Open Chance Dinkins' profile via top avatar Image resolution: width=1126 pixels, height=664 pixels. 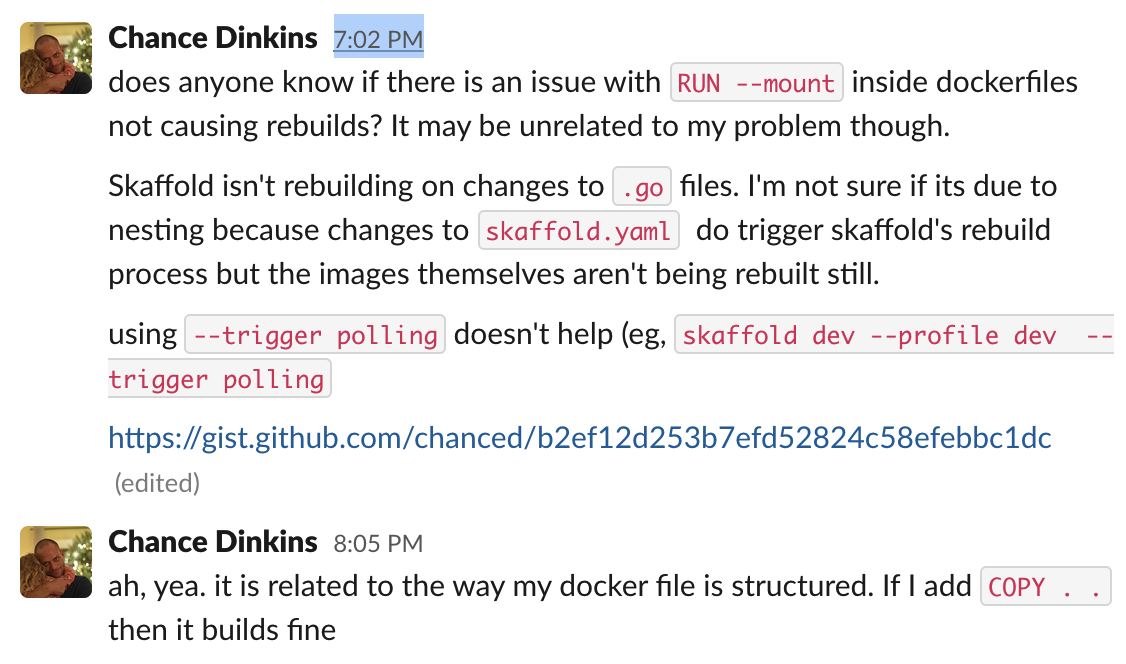pos(55,57)
